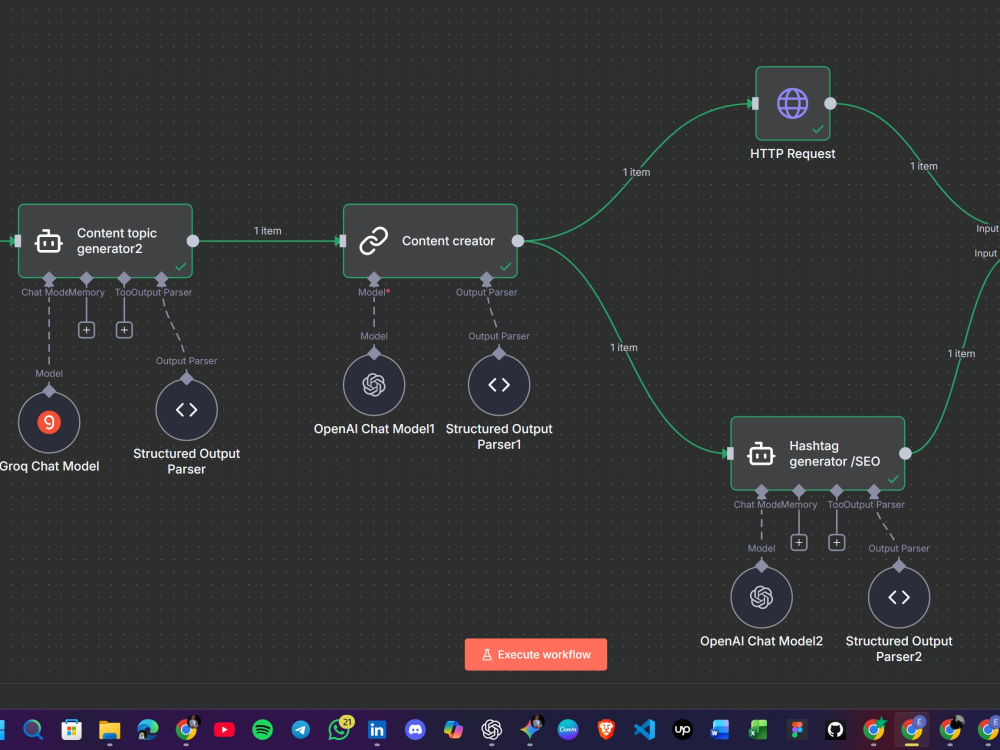Open Upwork from taskbar
This screenshot has width=1000, height=750.
pos(682,729)
